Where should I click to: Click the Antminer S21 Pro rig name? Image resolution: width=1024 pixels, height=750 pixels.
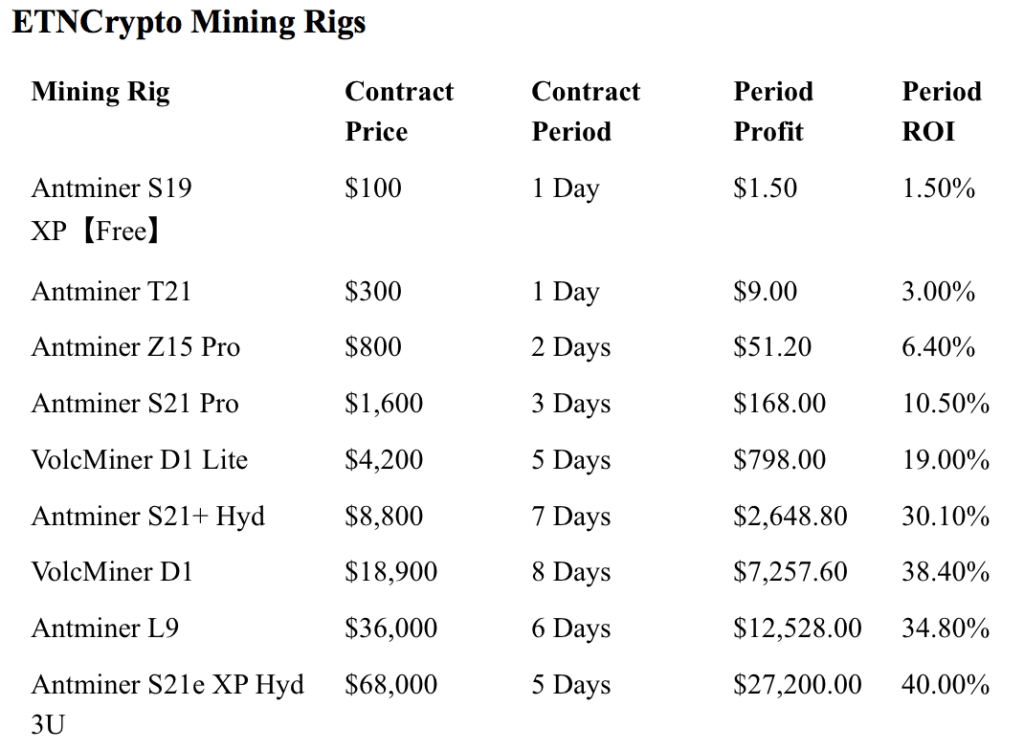135,404
